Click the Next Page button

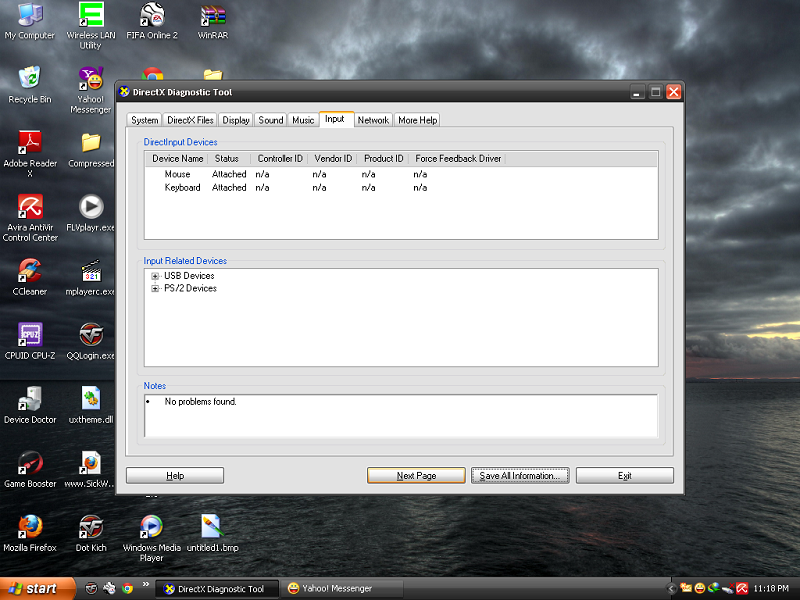pos(416,476)
